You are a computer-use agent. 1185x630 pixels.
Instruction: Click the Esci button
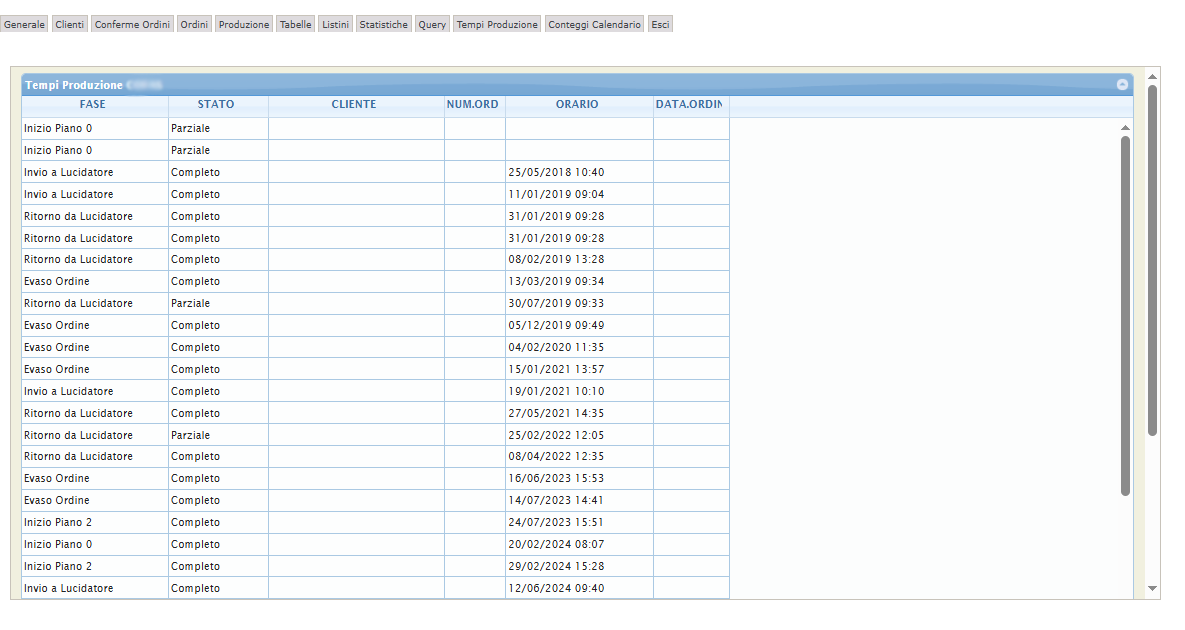click(661, 24)
